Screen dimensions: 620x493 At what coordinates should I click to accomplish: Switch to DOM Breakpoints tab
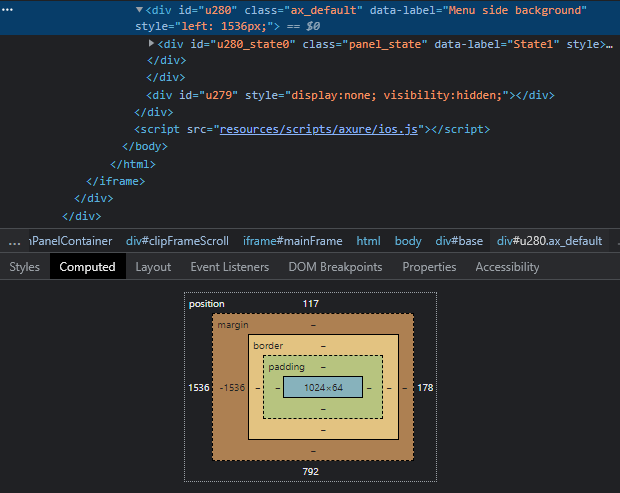[x=335, y=267]
